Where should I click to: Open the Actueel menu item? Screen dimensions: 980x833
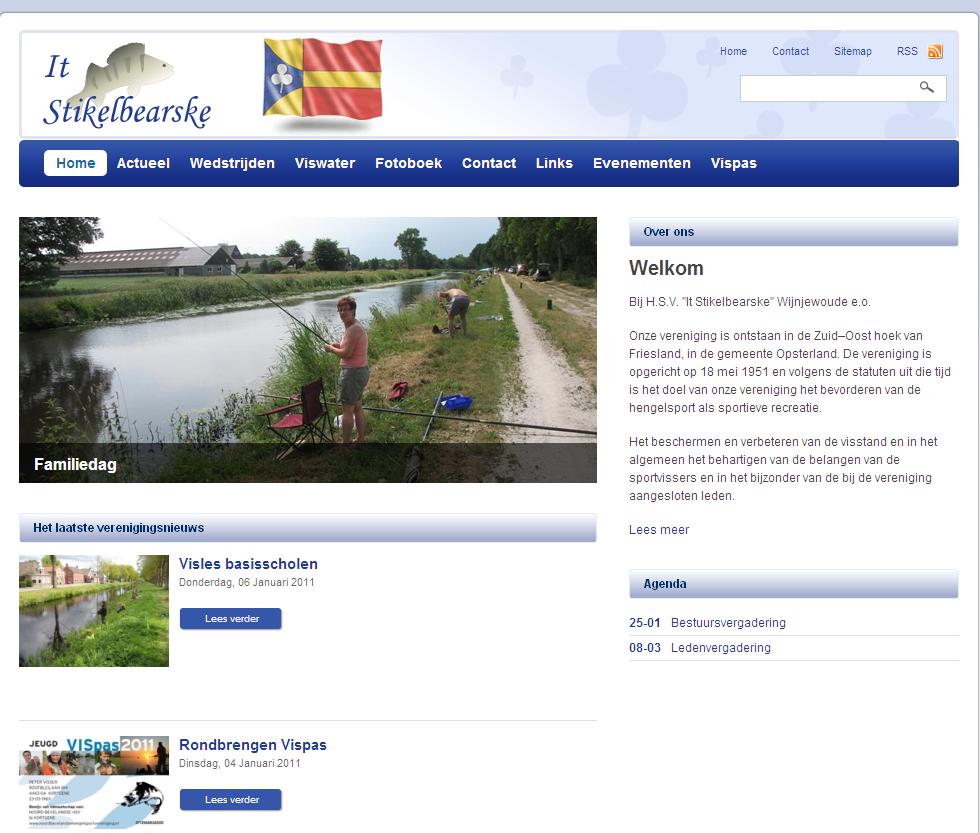143,163
